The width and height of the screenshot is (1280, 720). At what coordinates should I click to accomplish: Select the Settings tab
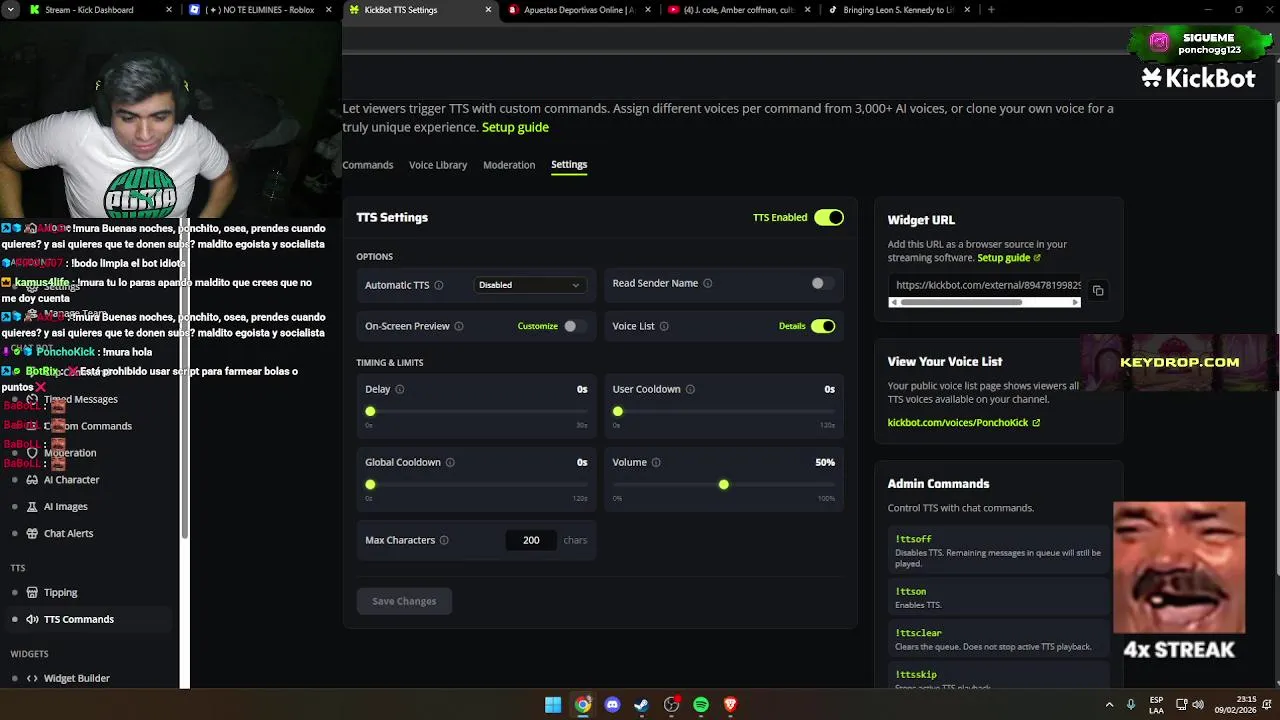tap(569, 165)
